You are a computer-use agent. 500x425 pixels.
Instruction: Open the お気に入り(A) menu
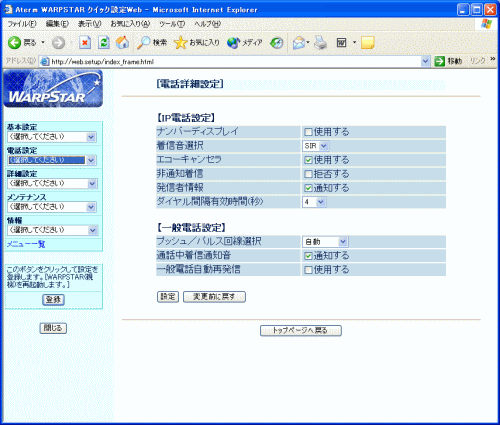130,24
